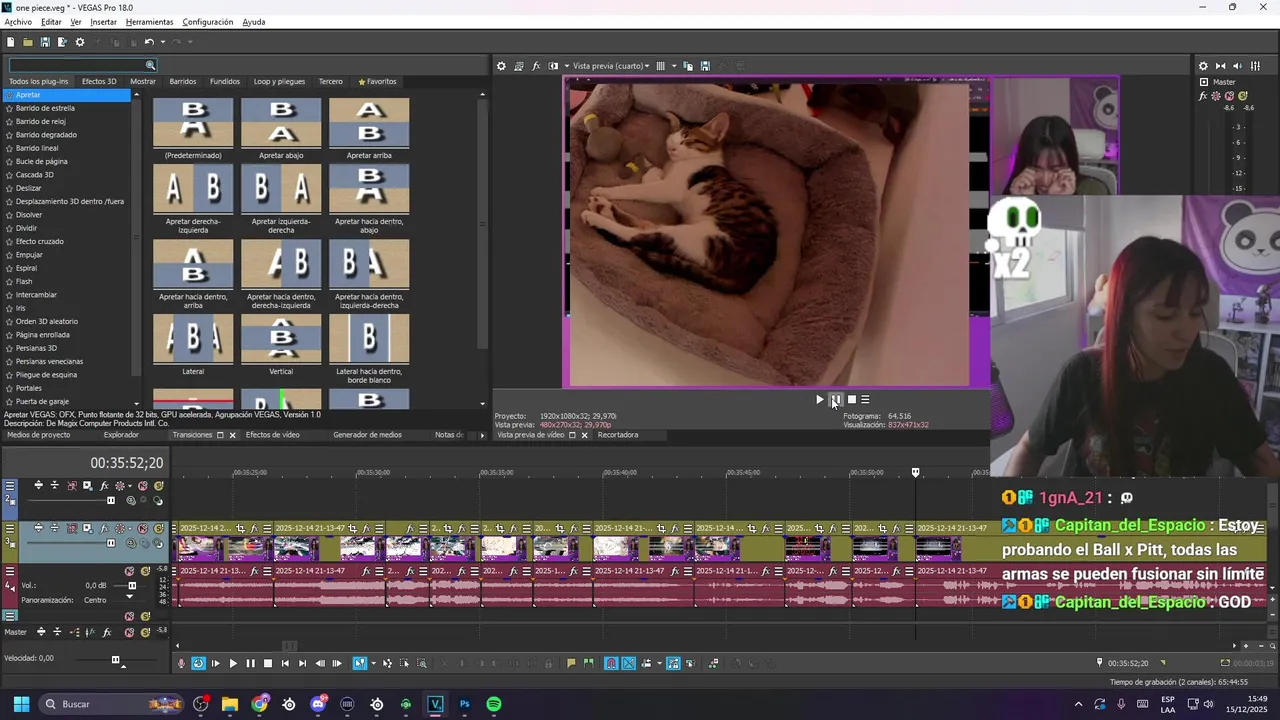This screenshot has height=720, width=1280.
Task: Open Photoshop from Windows taskbar
Action: click(464, 704)
